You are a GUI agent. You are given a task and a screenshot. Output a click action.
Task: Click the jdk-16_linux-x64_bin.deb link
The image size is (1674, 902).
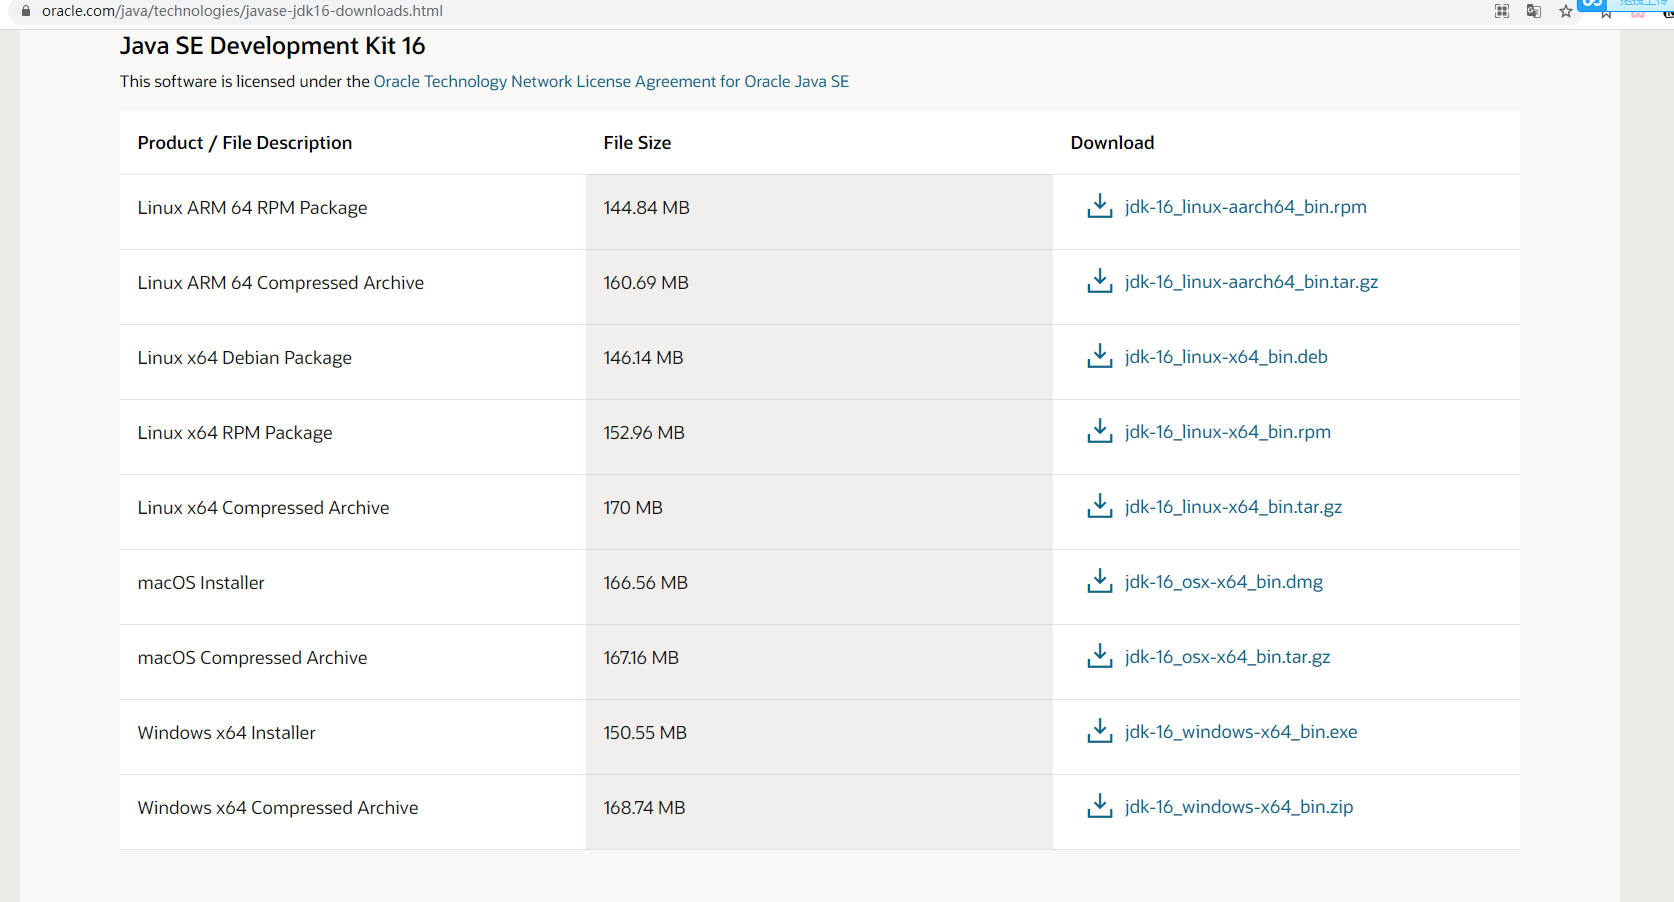pos(1226,357)
